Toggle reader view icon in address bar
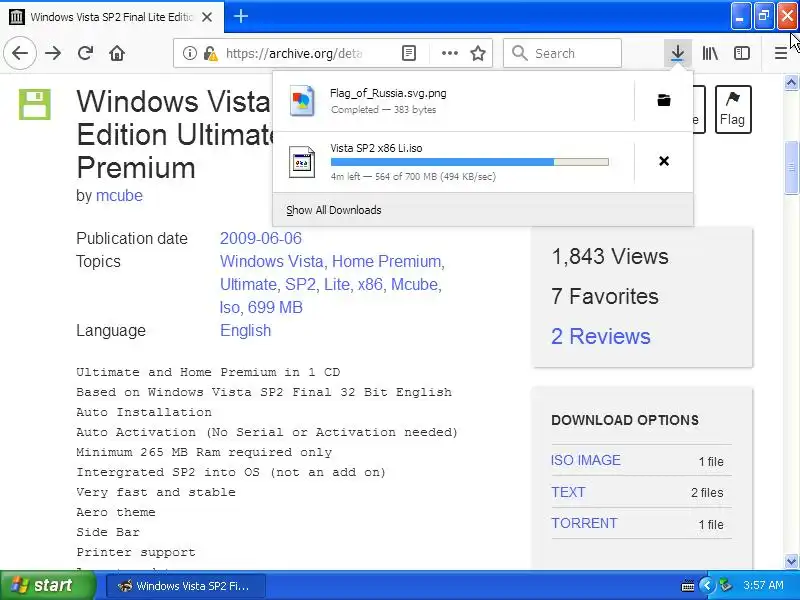Viewport: 800px width, 600px height. click(x=409, y=53)
